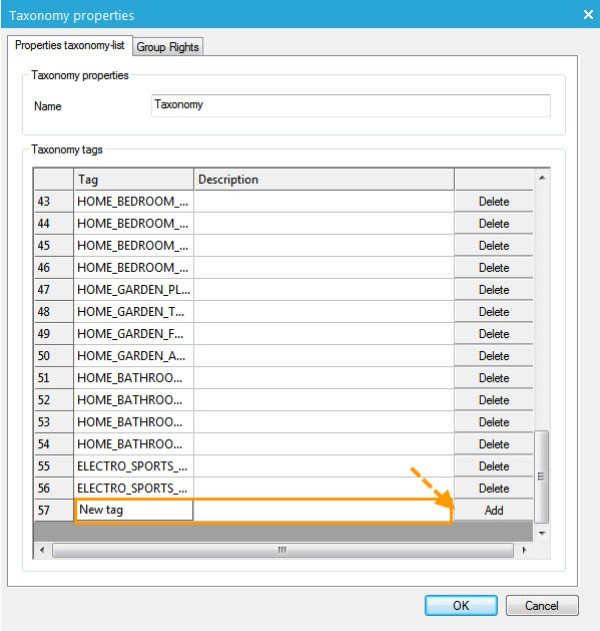Delete the tag in row 56
600x631 pixels.
[x=493, y=488]
